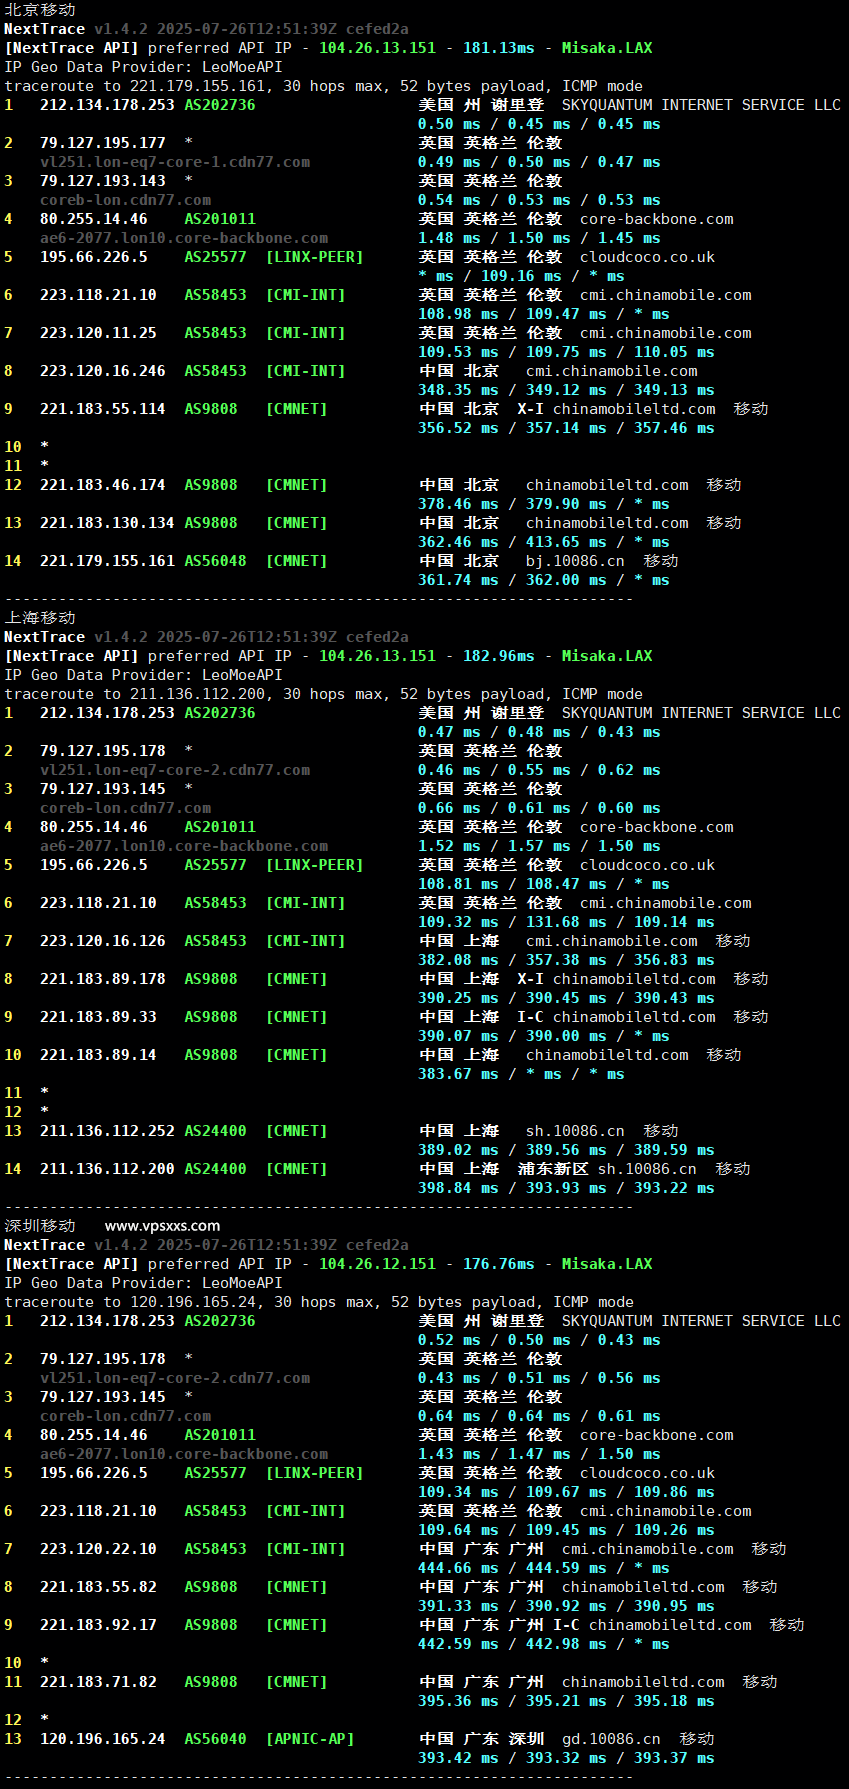The width and height of the screenshot is (849, 1789).
Task: Select hop IP 223.120.22.10
Action: [98, 1549]
